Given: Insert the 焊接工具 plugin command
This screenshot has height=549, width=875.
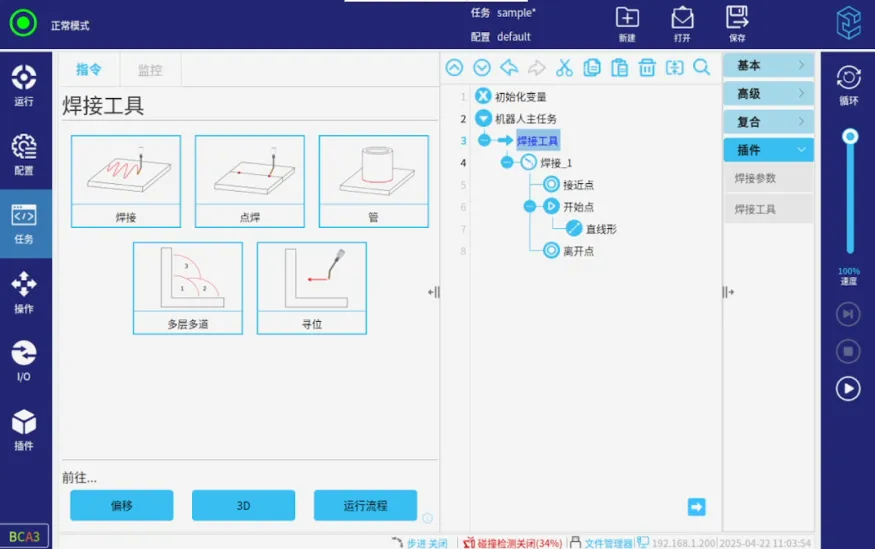Looking at the screenshot, I should 768,209.
